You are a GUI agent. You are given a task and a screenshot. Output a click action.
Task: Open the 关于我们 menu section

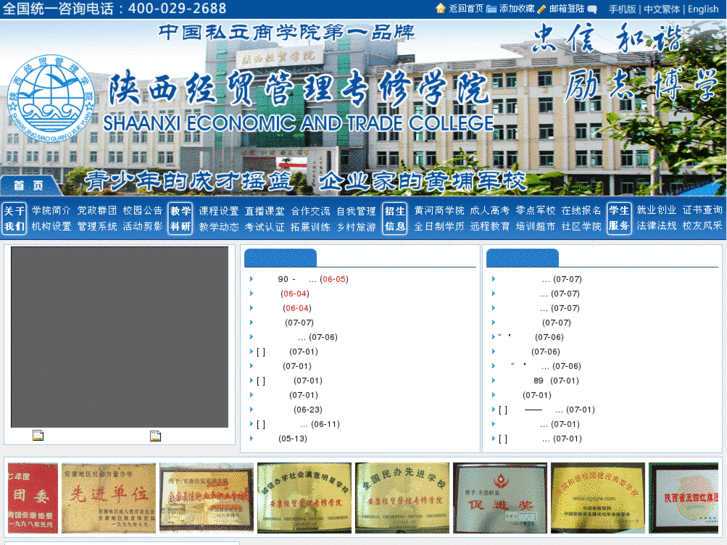pyautogui.click(x=14, y=218)
